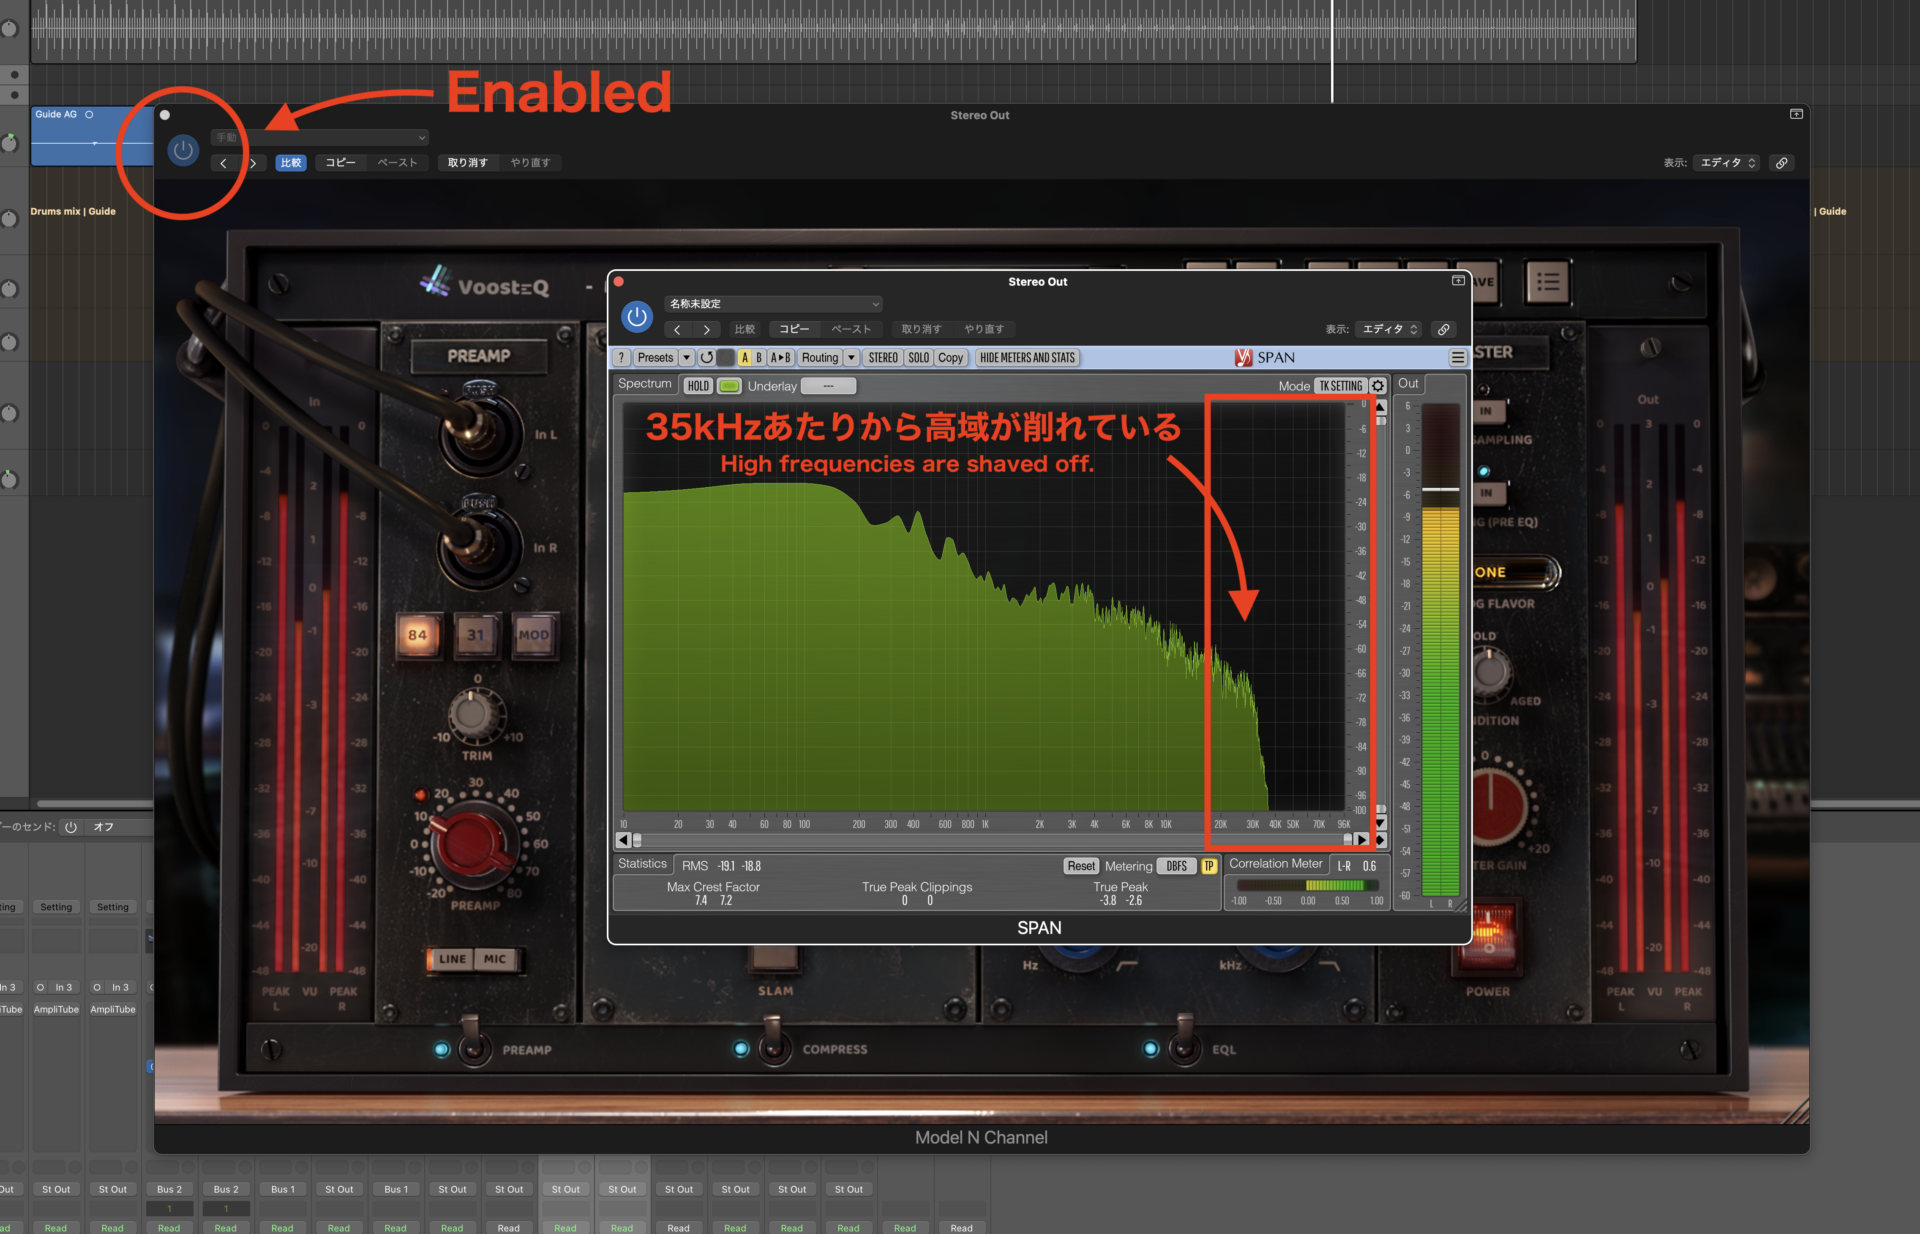Click the range scroll up arrow
Image resolution: width=1920 pixels, height=1234 pixels.
1381,407
